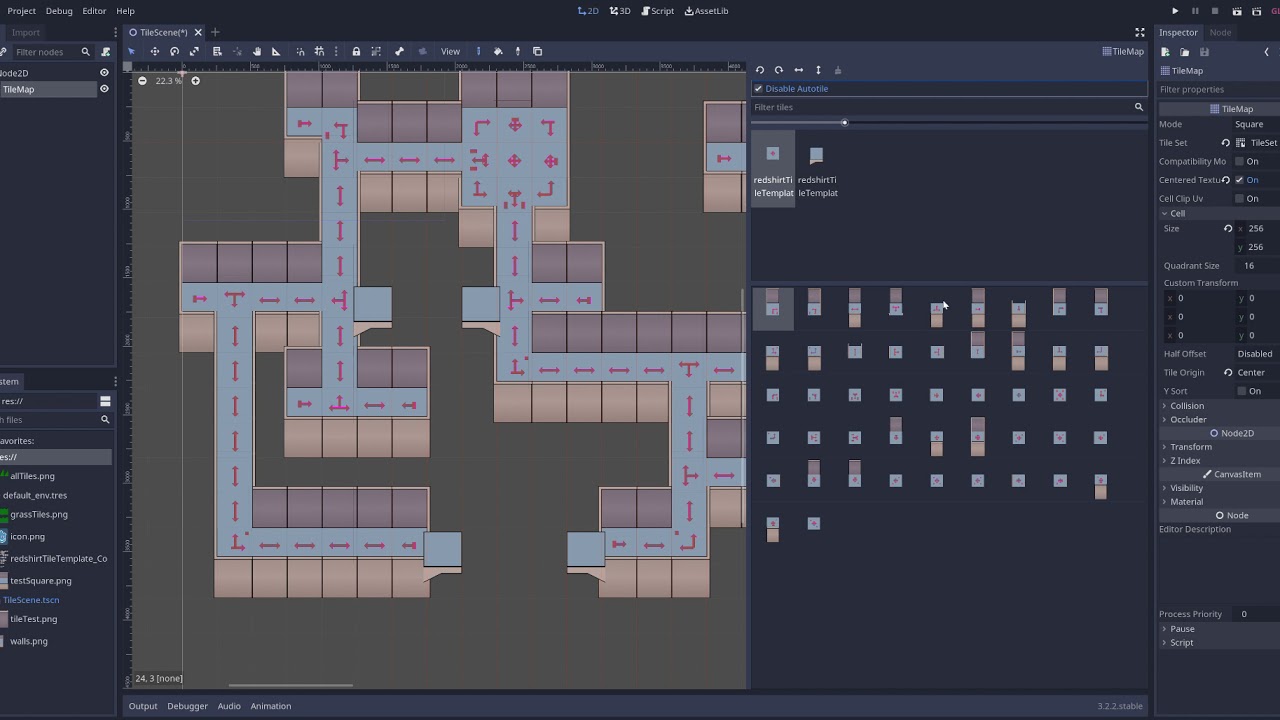Flip tile horizontally in TileMap palette
Image resolution: width=1280 pixels, height=720 pixels.
[x=798, y=70]
